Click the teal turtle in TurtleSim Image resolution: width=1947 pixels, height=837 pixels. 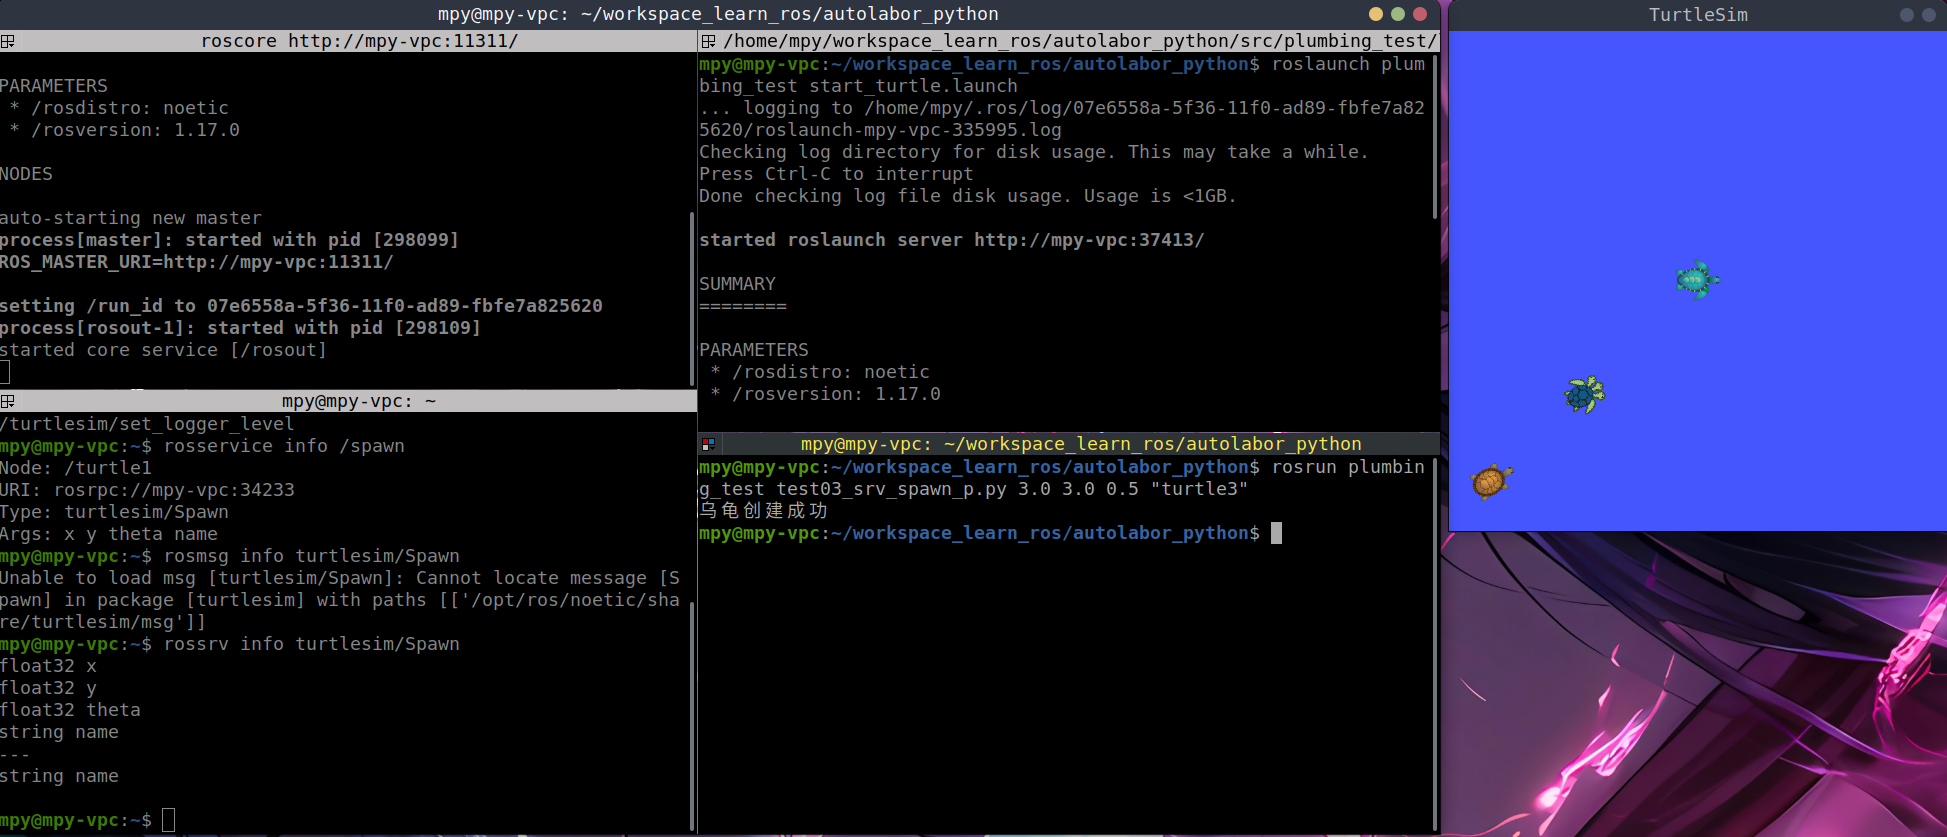(1696, 280)
